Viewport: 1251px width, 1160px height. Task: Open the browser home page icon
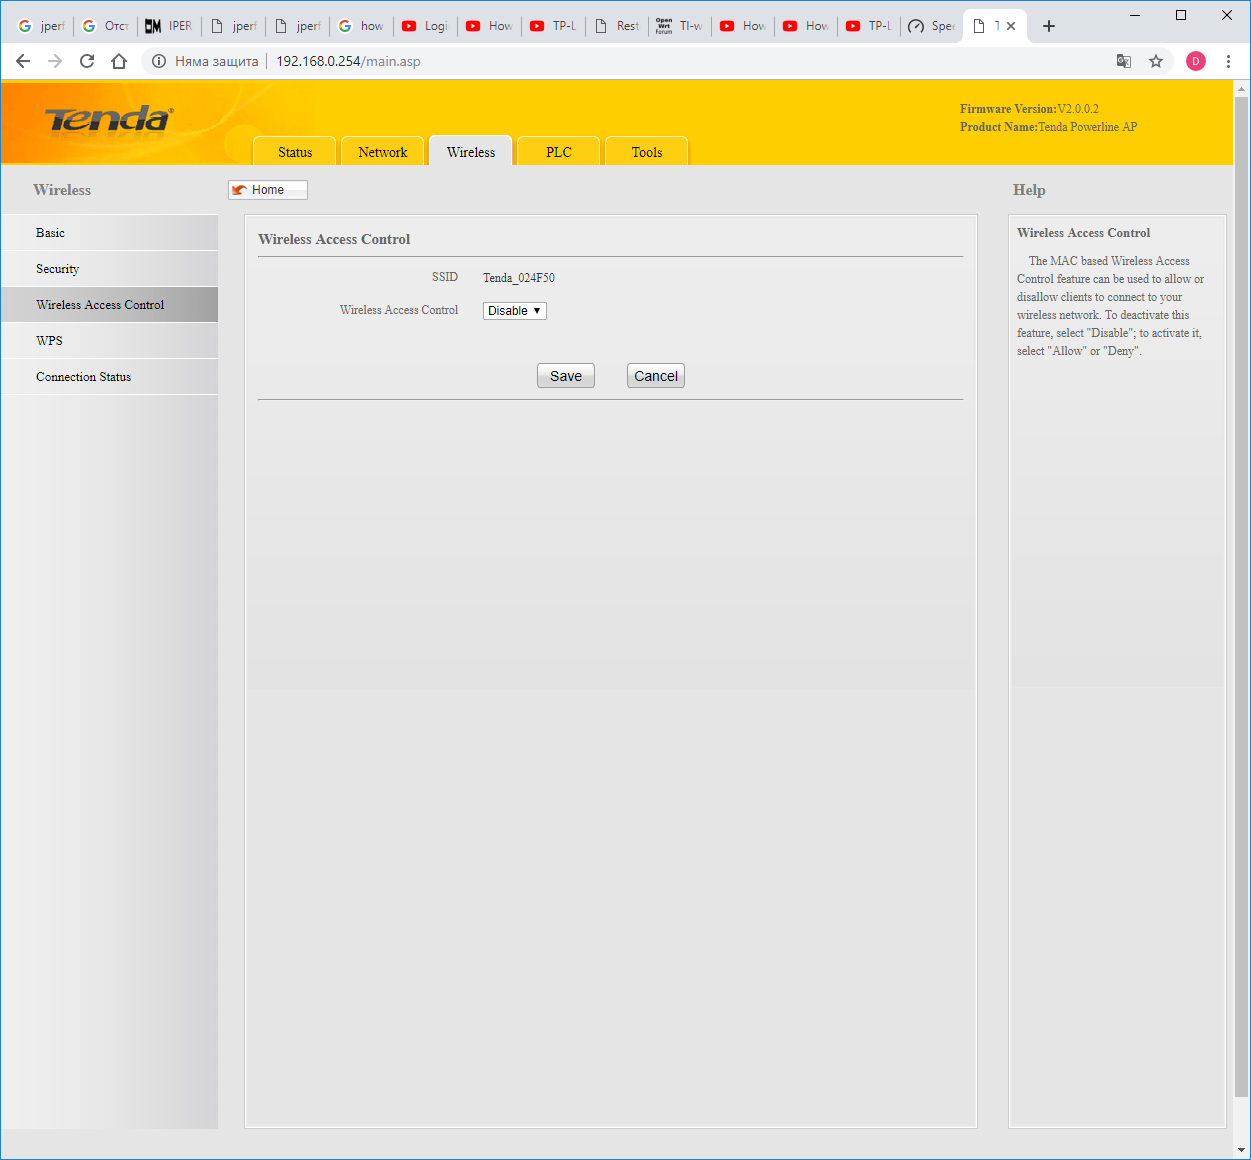tap(119, 61)
